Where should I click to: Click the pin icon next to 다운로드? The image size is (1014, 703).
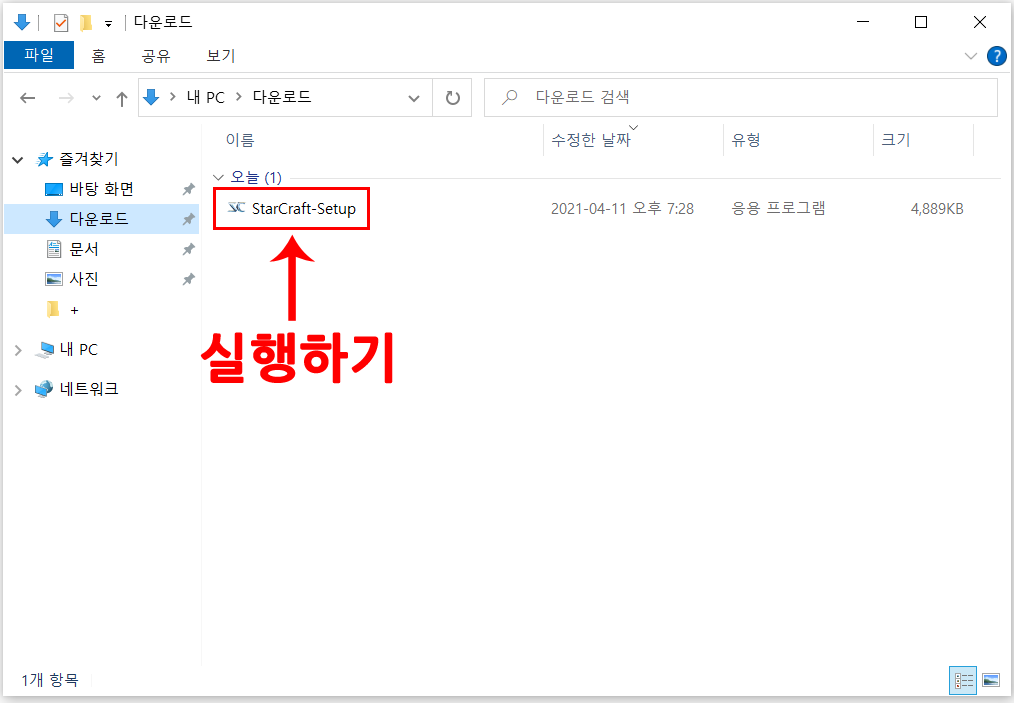188,219
